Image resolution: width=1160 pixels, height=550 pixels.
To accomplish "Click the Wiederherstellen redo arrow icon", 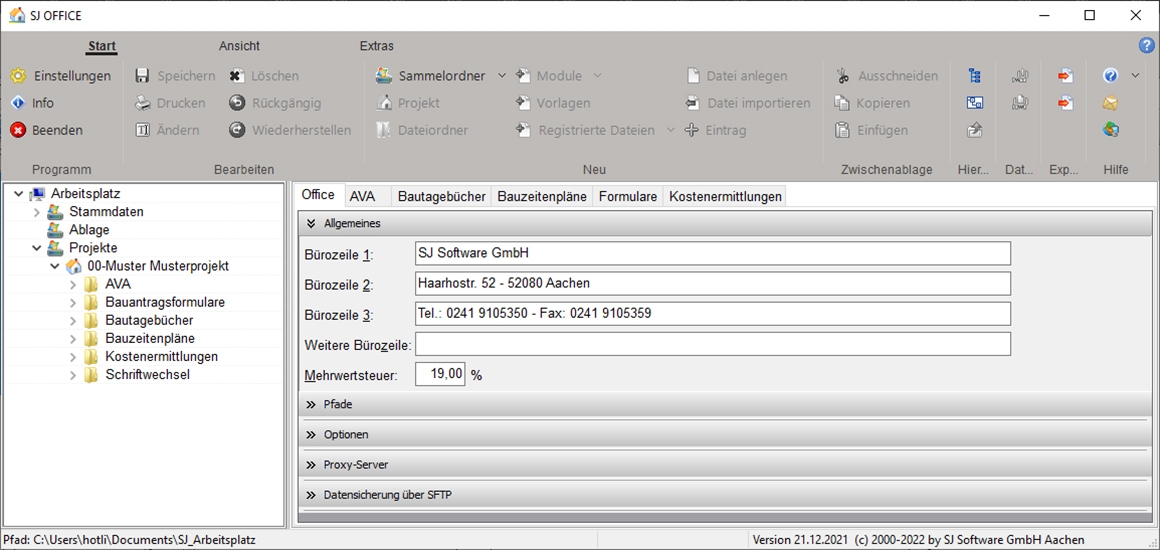I will click(236, 130).
